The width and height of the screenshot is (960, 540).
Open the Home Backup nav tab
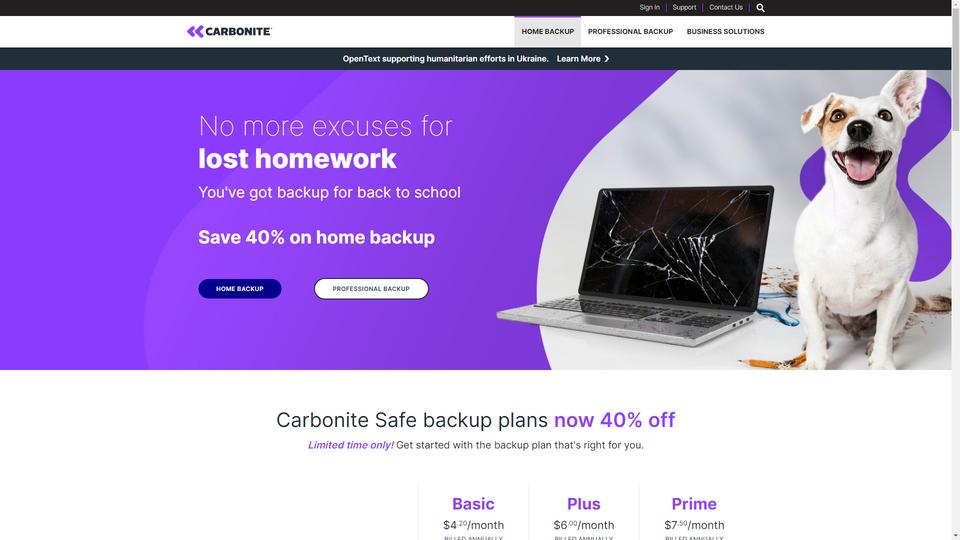coord(547,31)
